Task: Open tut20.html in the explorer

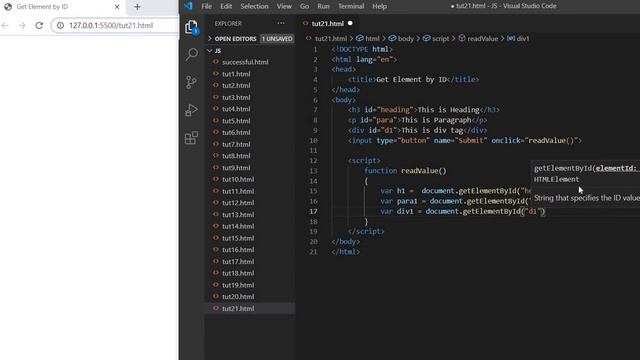Action: [238, 296]
